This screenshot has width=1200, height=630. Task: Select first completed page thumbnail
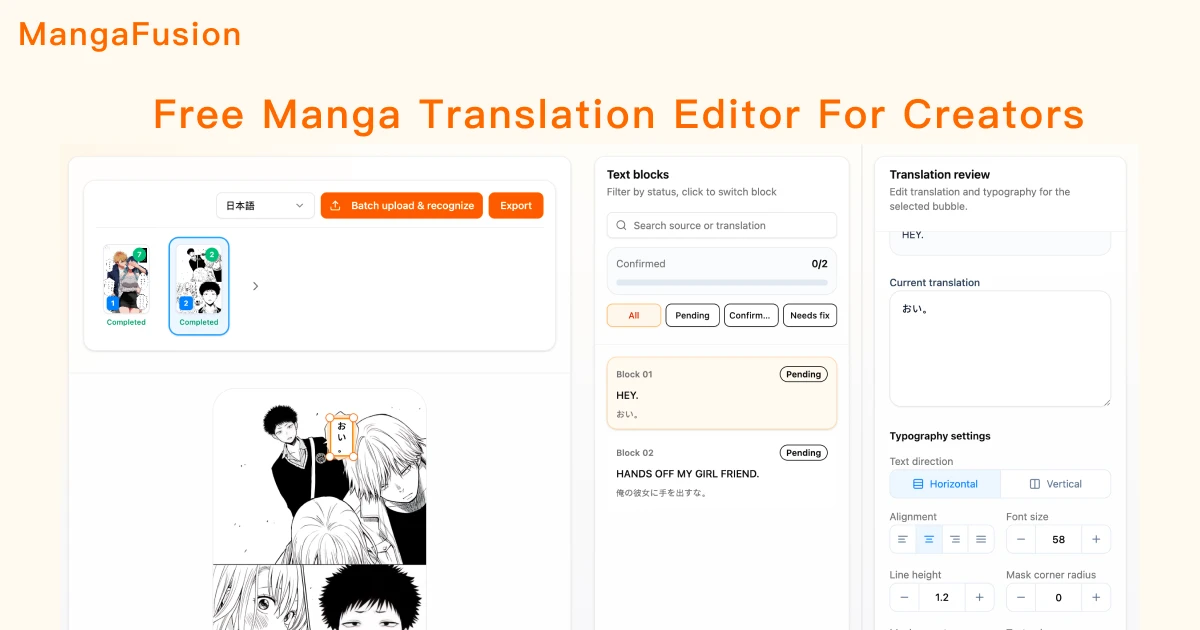pos(126,286)
